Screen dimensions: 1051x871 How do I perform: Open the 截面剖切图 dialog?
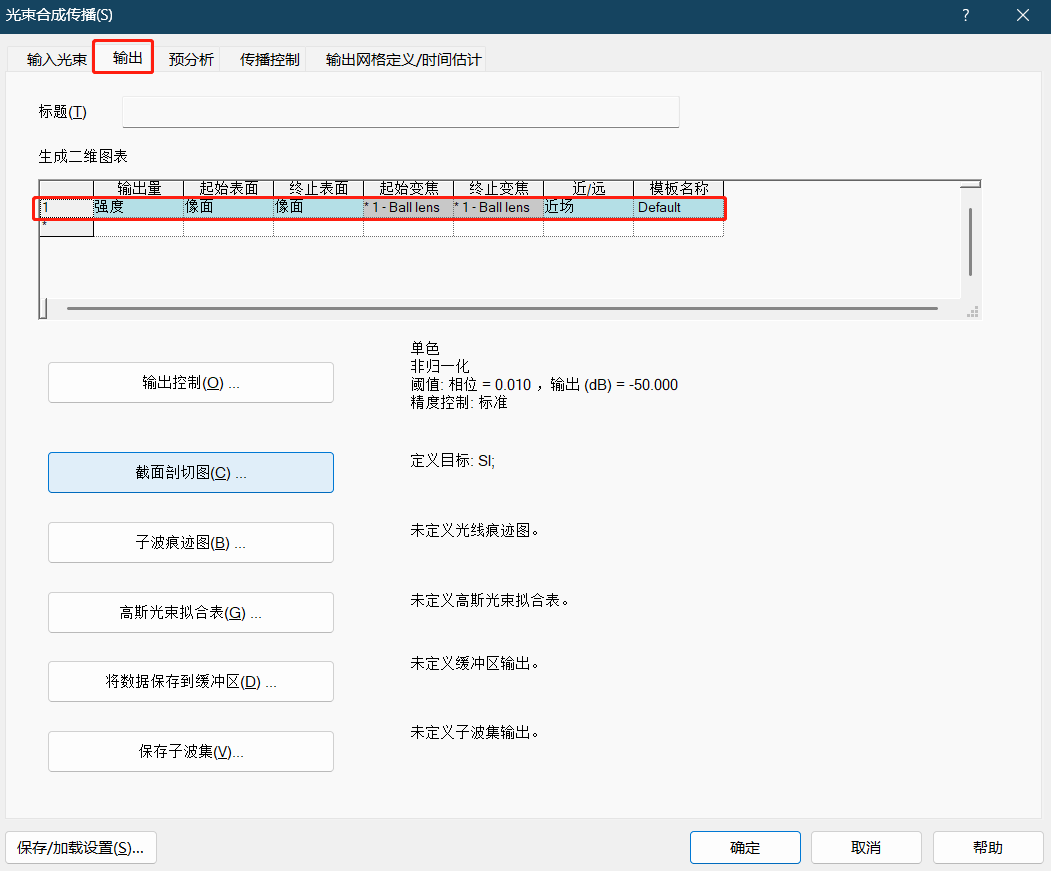pos(190,471)
